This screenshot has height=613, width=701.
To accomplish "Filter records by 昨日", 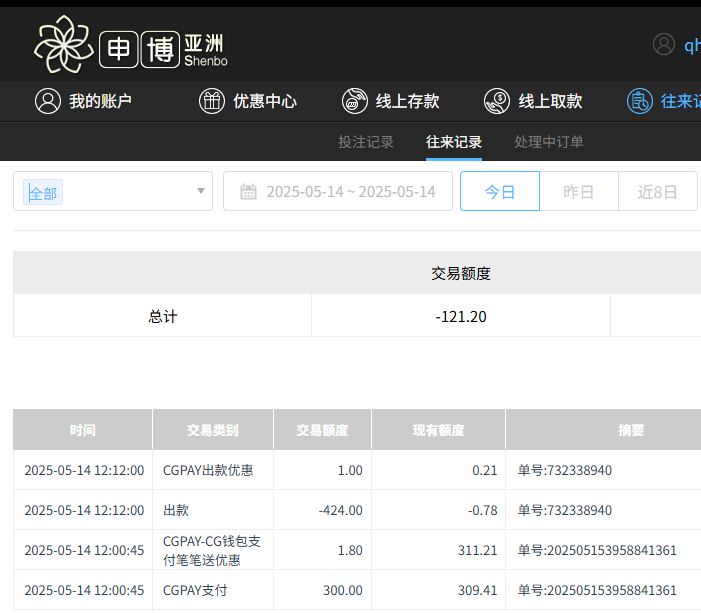I will coord(578,191).
